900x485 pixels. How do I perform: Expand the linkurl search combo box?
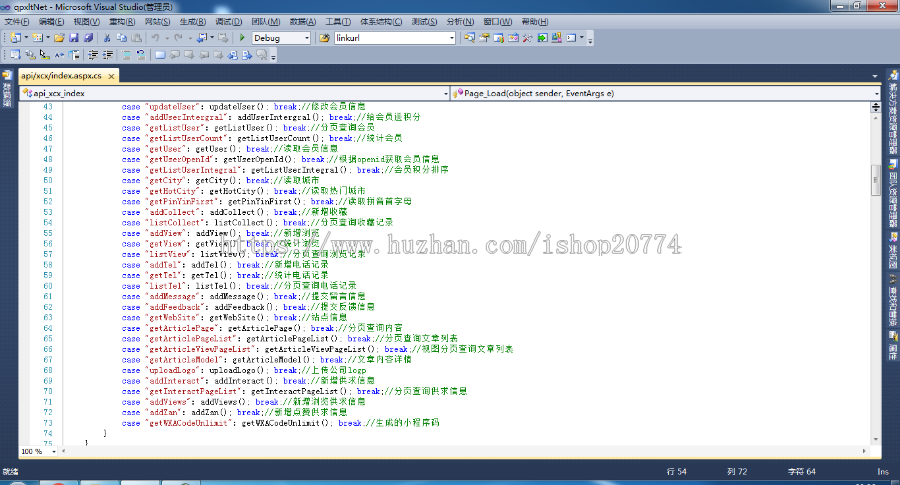(x=451, y=37)
